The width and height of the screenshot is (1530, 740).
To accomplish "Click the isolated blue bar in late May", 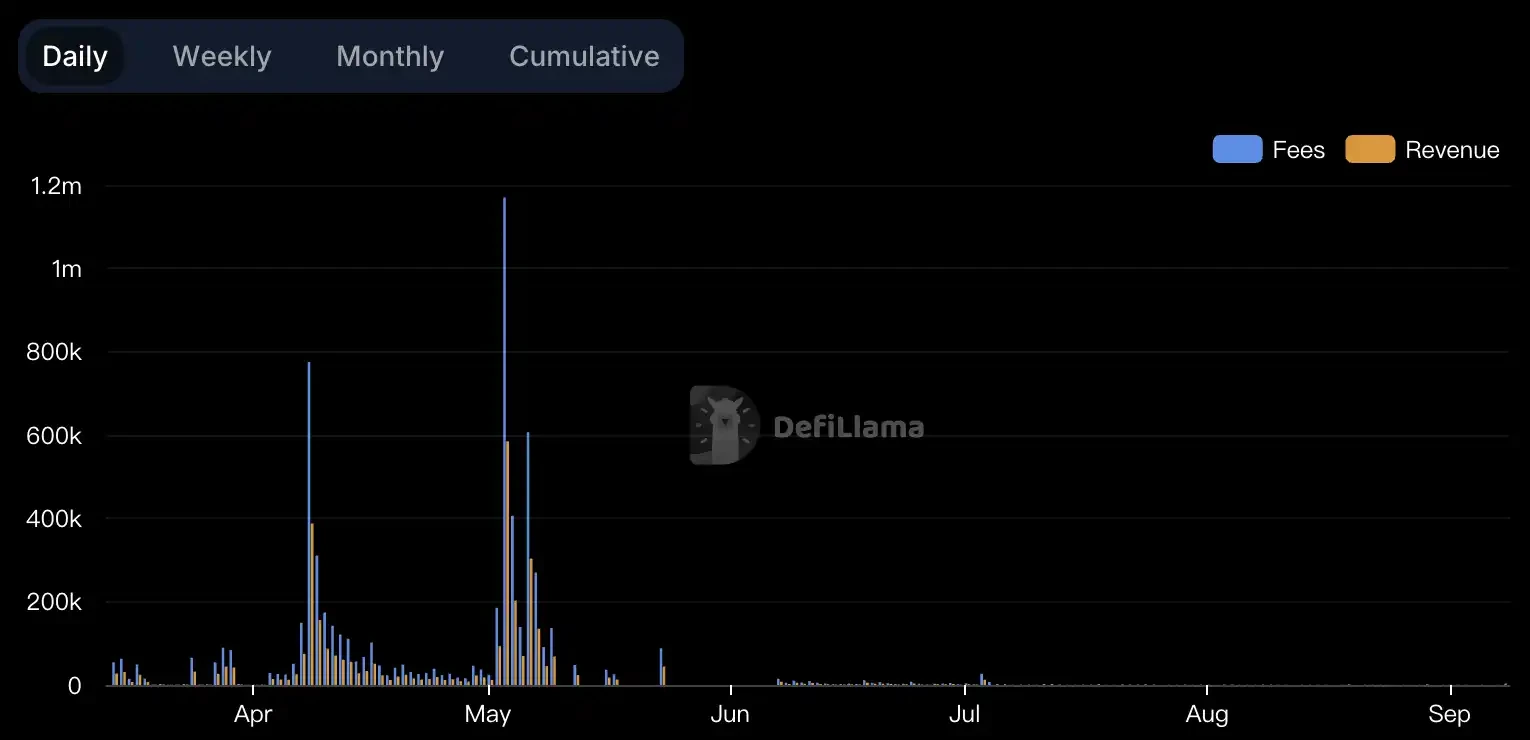I will [x=660, y=668].
